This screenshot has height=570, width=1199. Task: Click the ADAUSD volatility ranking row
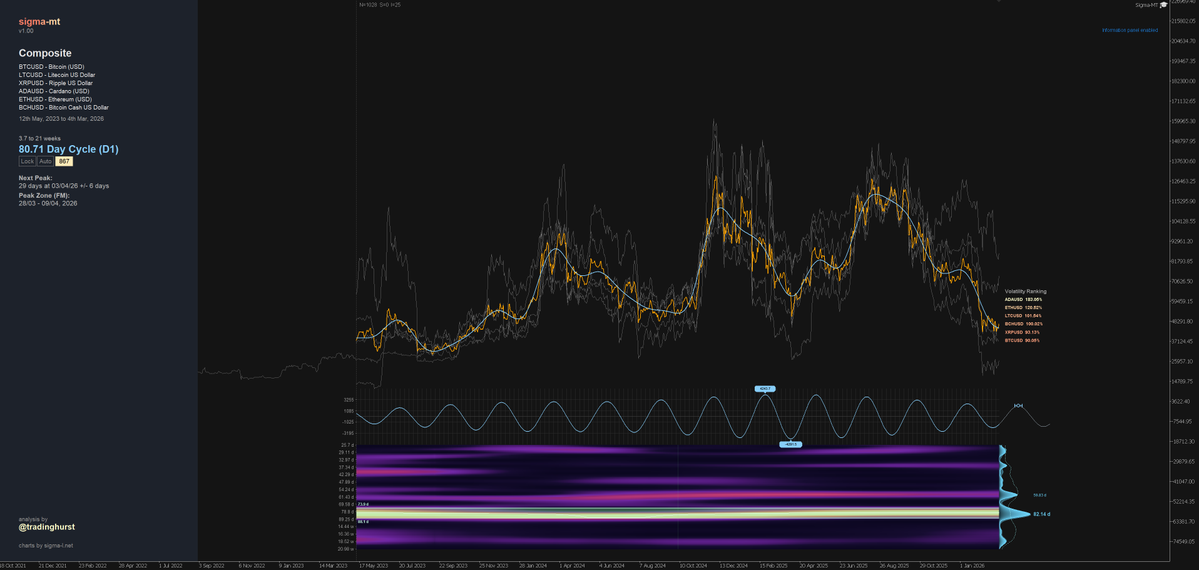tap(1023, 299)
